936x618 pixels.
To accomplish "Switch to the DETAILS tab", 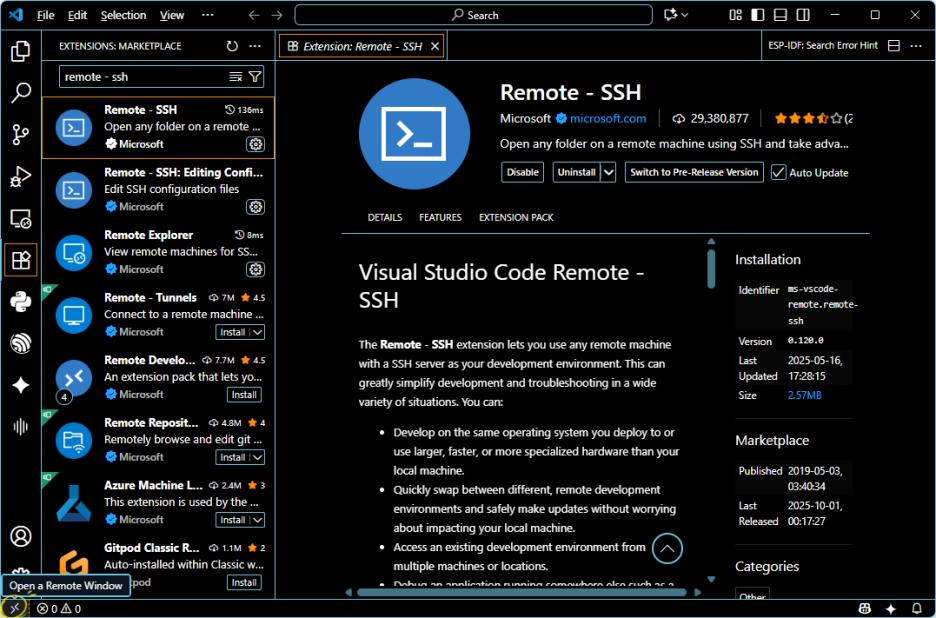I will pyautogui.click(x=385, y=217).
